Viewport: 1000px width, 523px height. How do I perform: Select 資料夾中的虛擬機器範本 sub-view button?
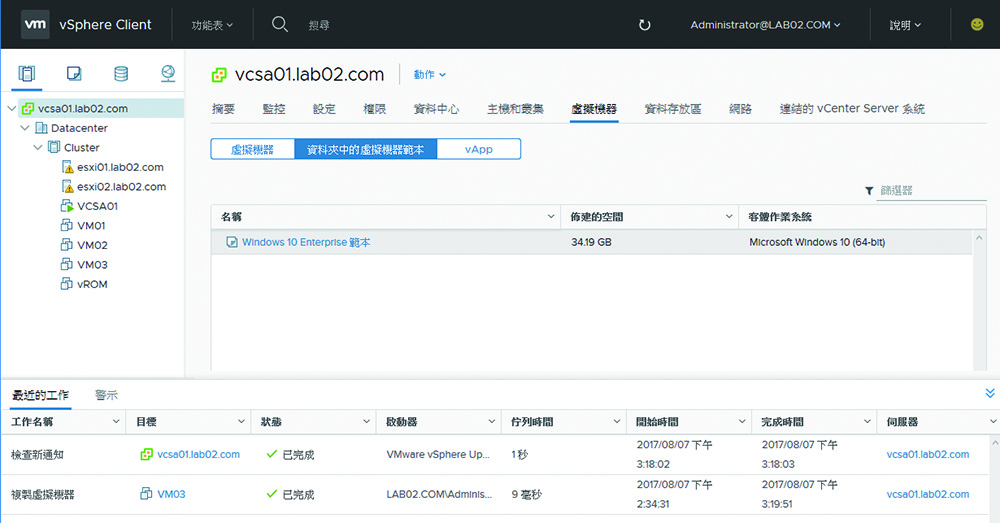pyautogui.click(x=365, y=149)
